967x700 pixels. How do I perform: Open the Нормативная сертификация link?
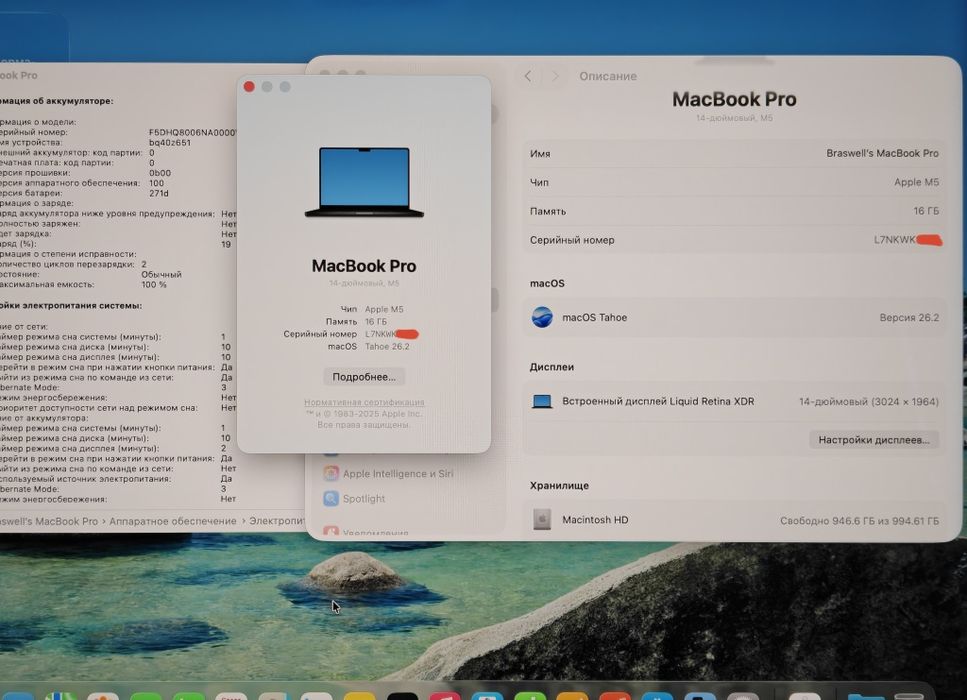point(364,402)
